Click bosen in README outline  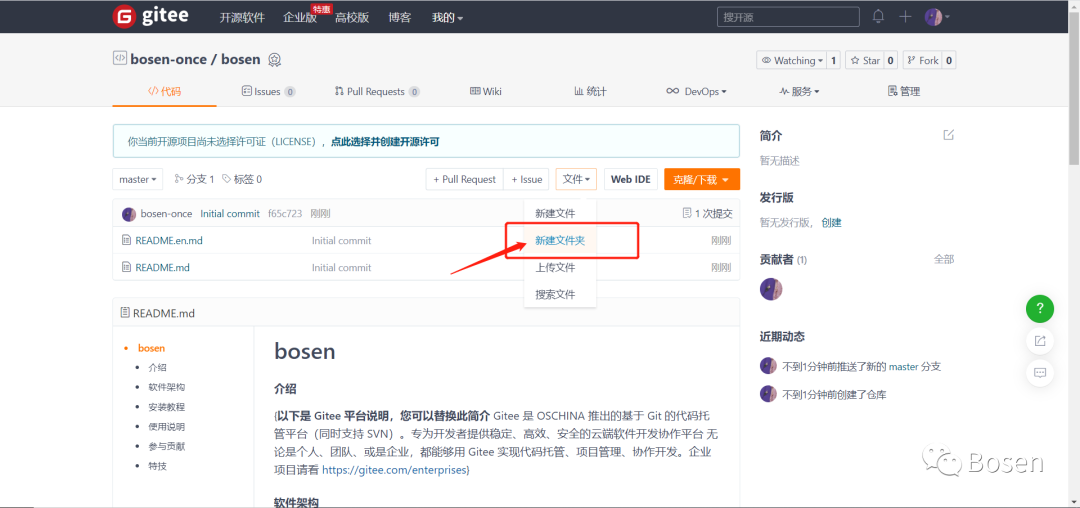tap(152, 348)
